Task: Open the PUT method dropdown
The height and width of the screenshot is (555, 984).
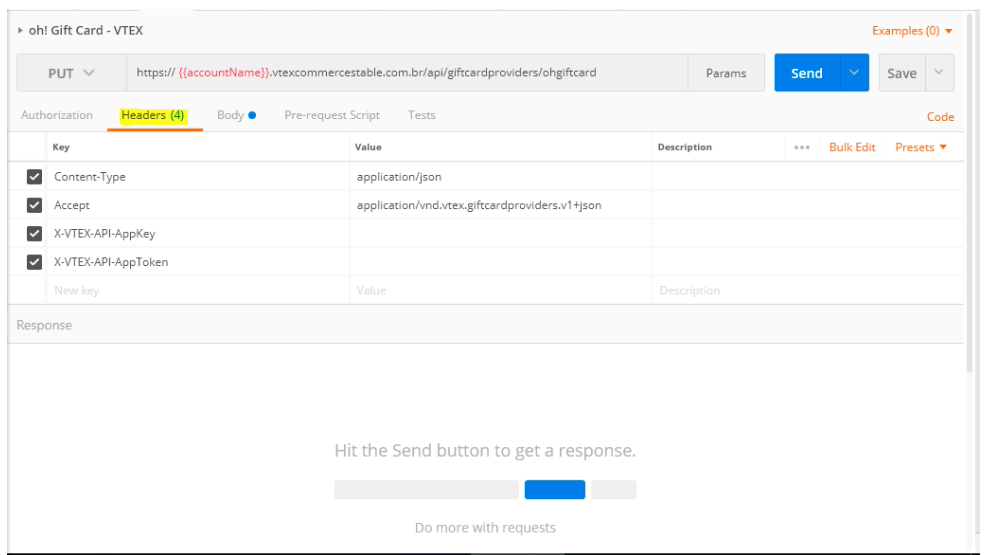Action: pyautogui.click(x=71, y=74)
